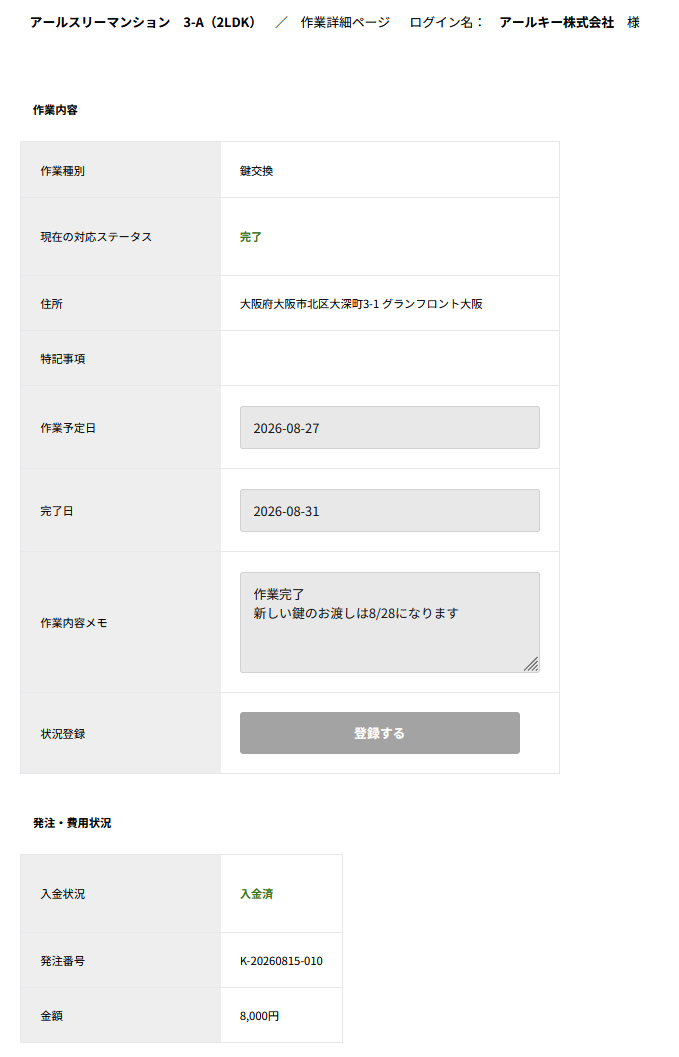The height and width of the screenshot is (1057, 679).
Task: Select the 完了日 date field
Action: (x=390, y=510)
